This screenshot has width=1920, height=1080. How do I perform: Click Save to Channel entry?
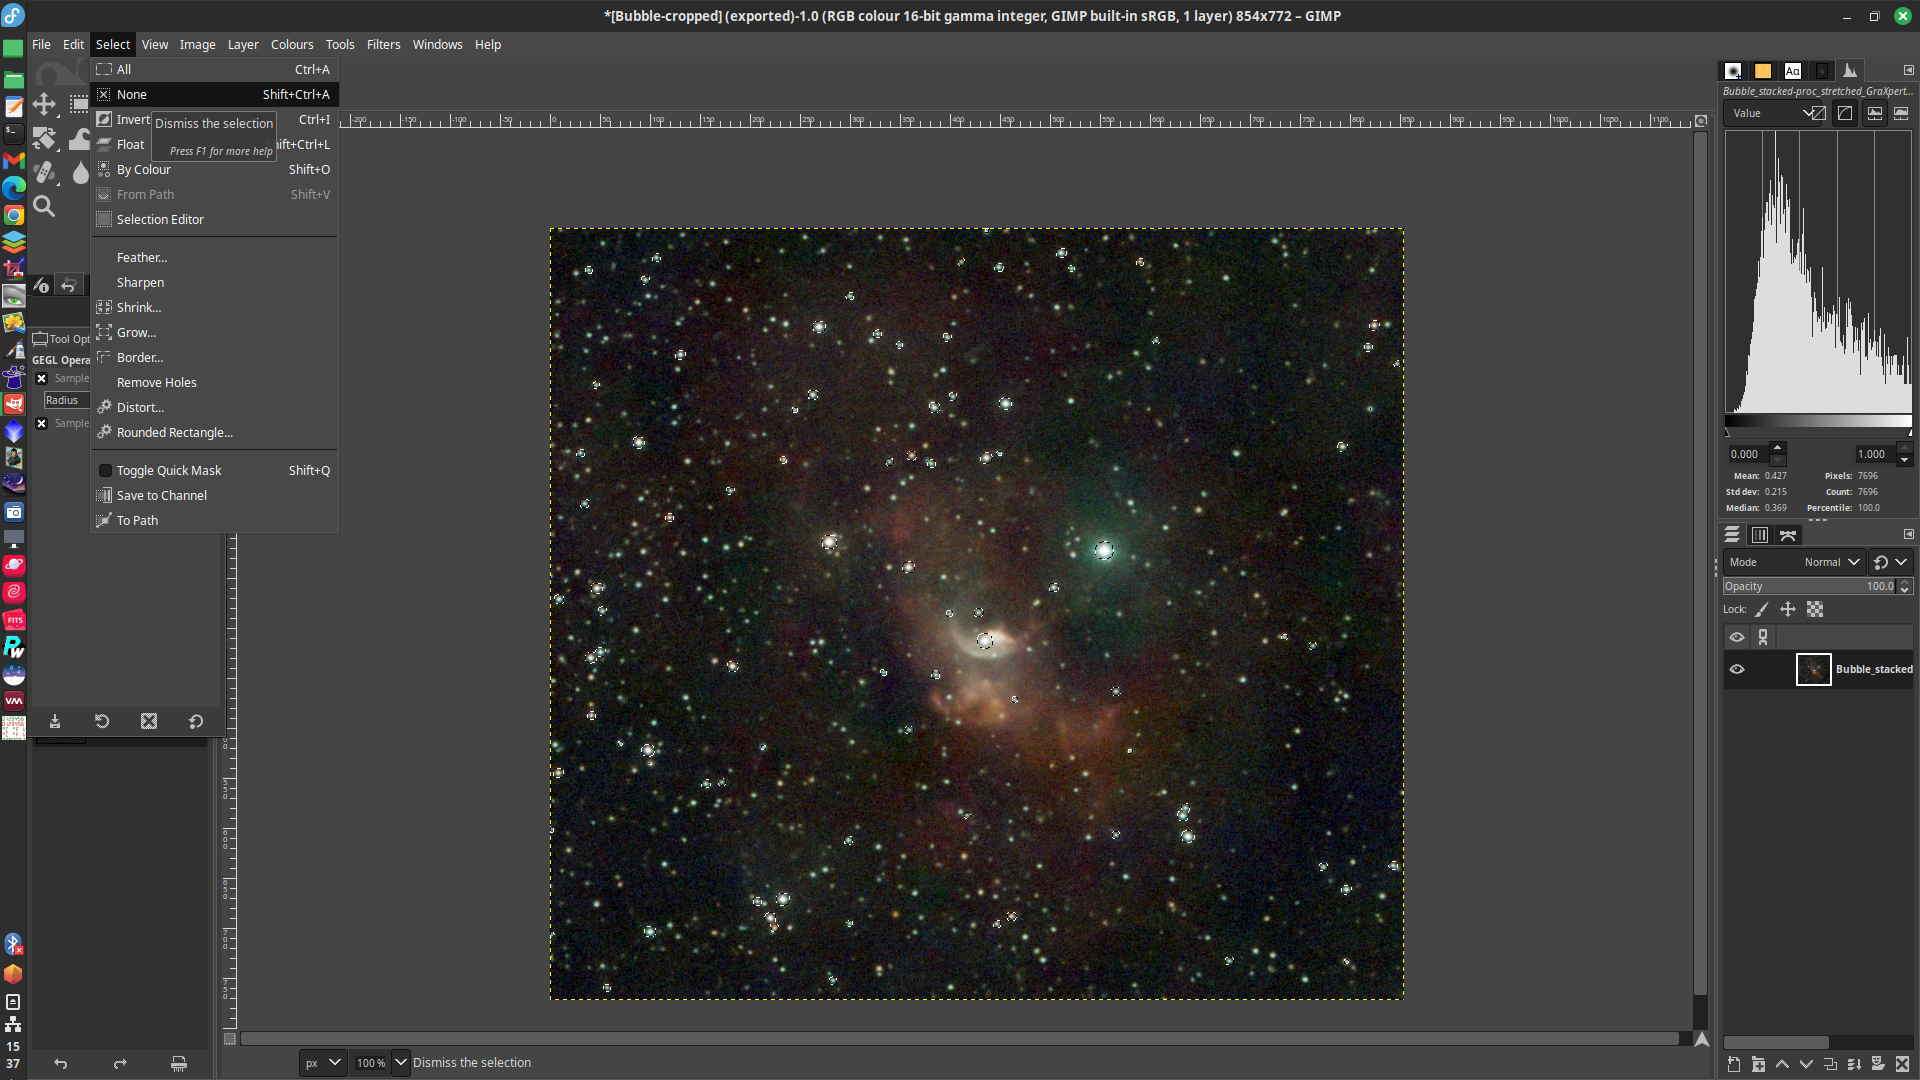coord(161,496)
